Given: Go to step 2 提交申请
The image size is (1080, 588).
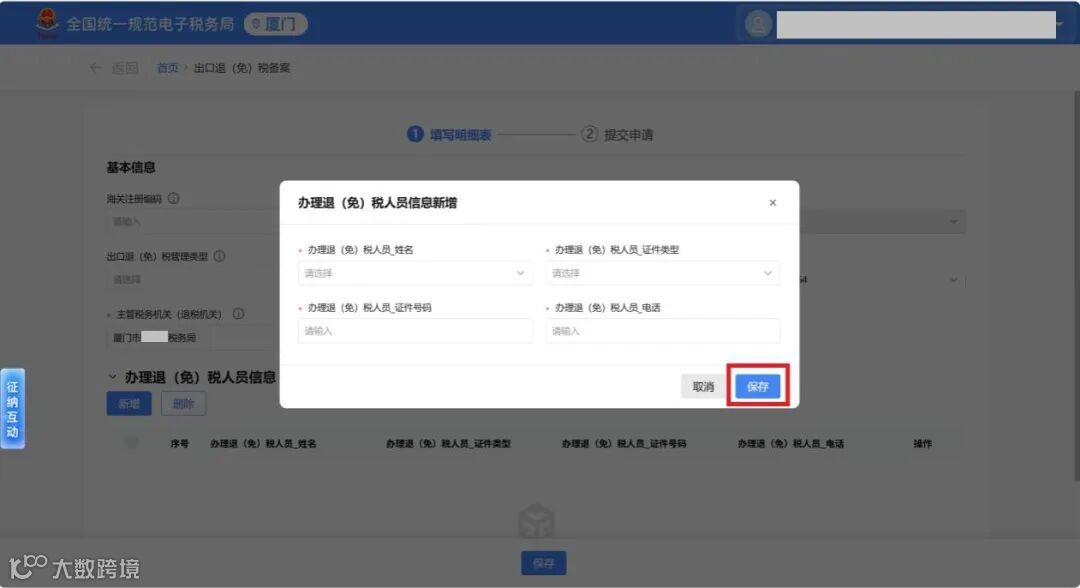Looking at the screenshot, I should pyautogui.click(x=618, y=134).
